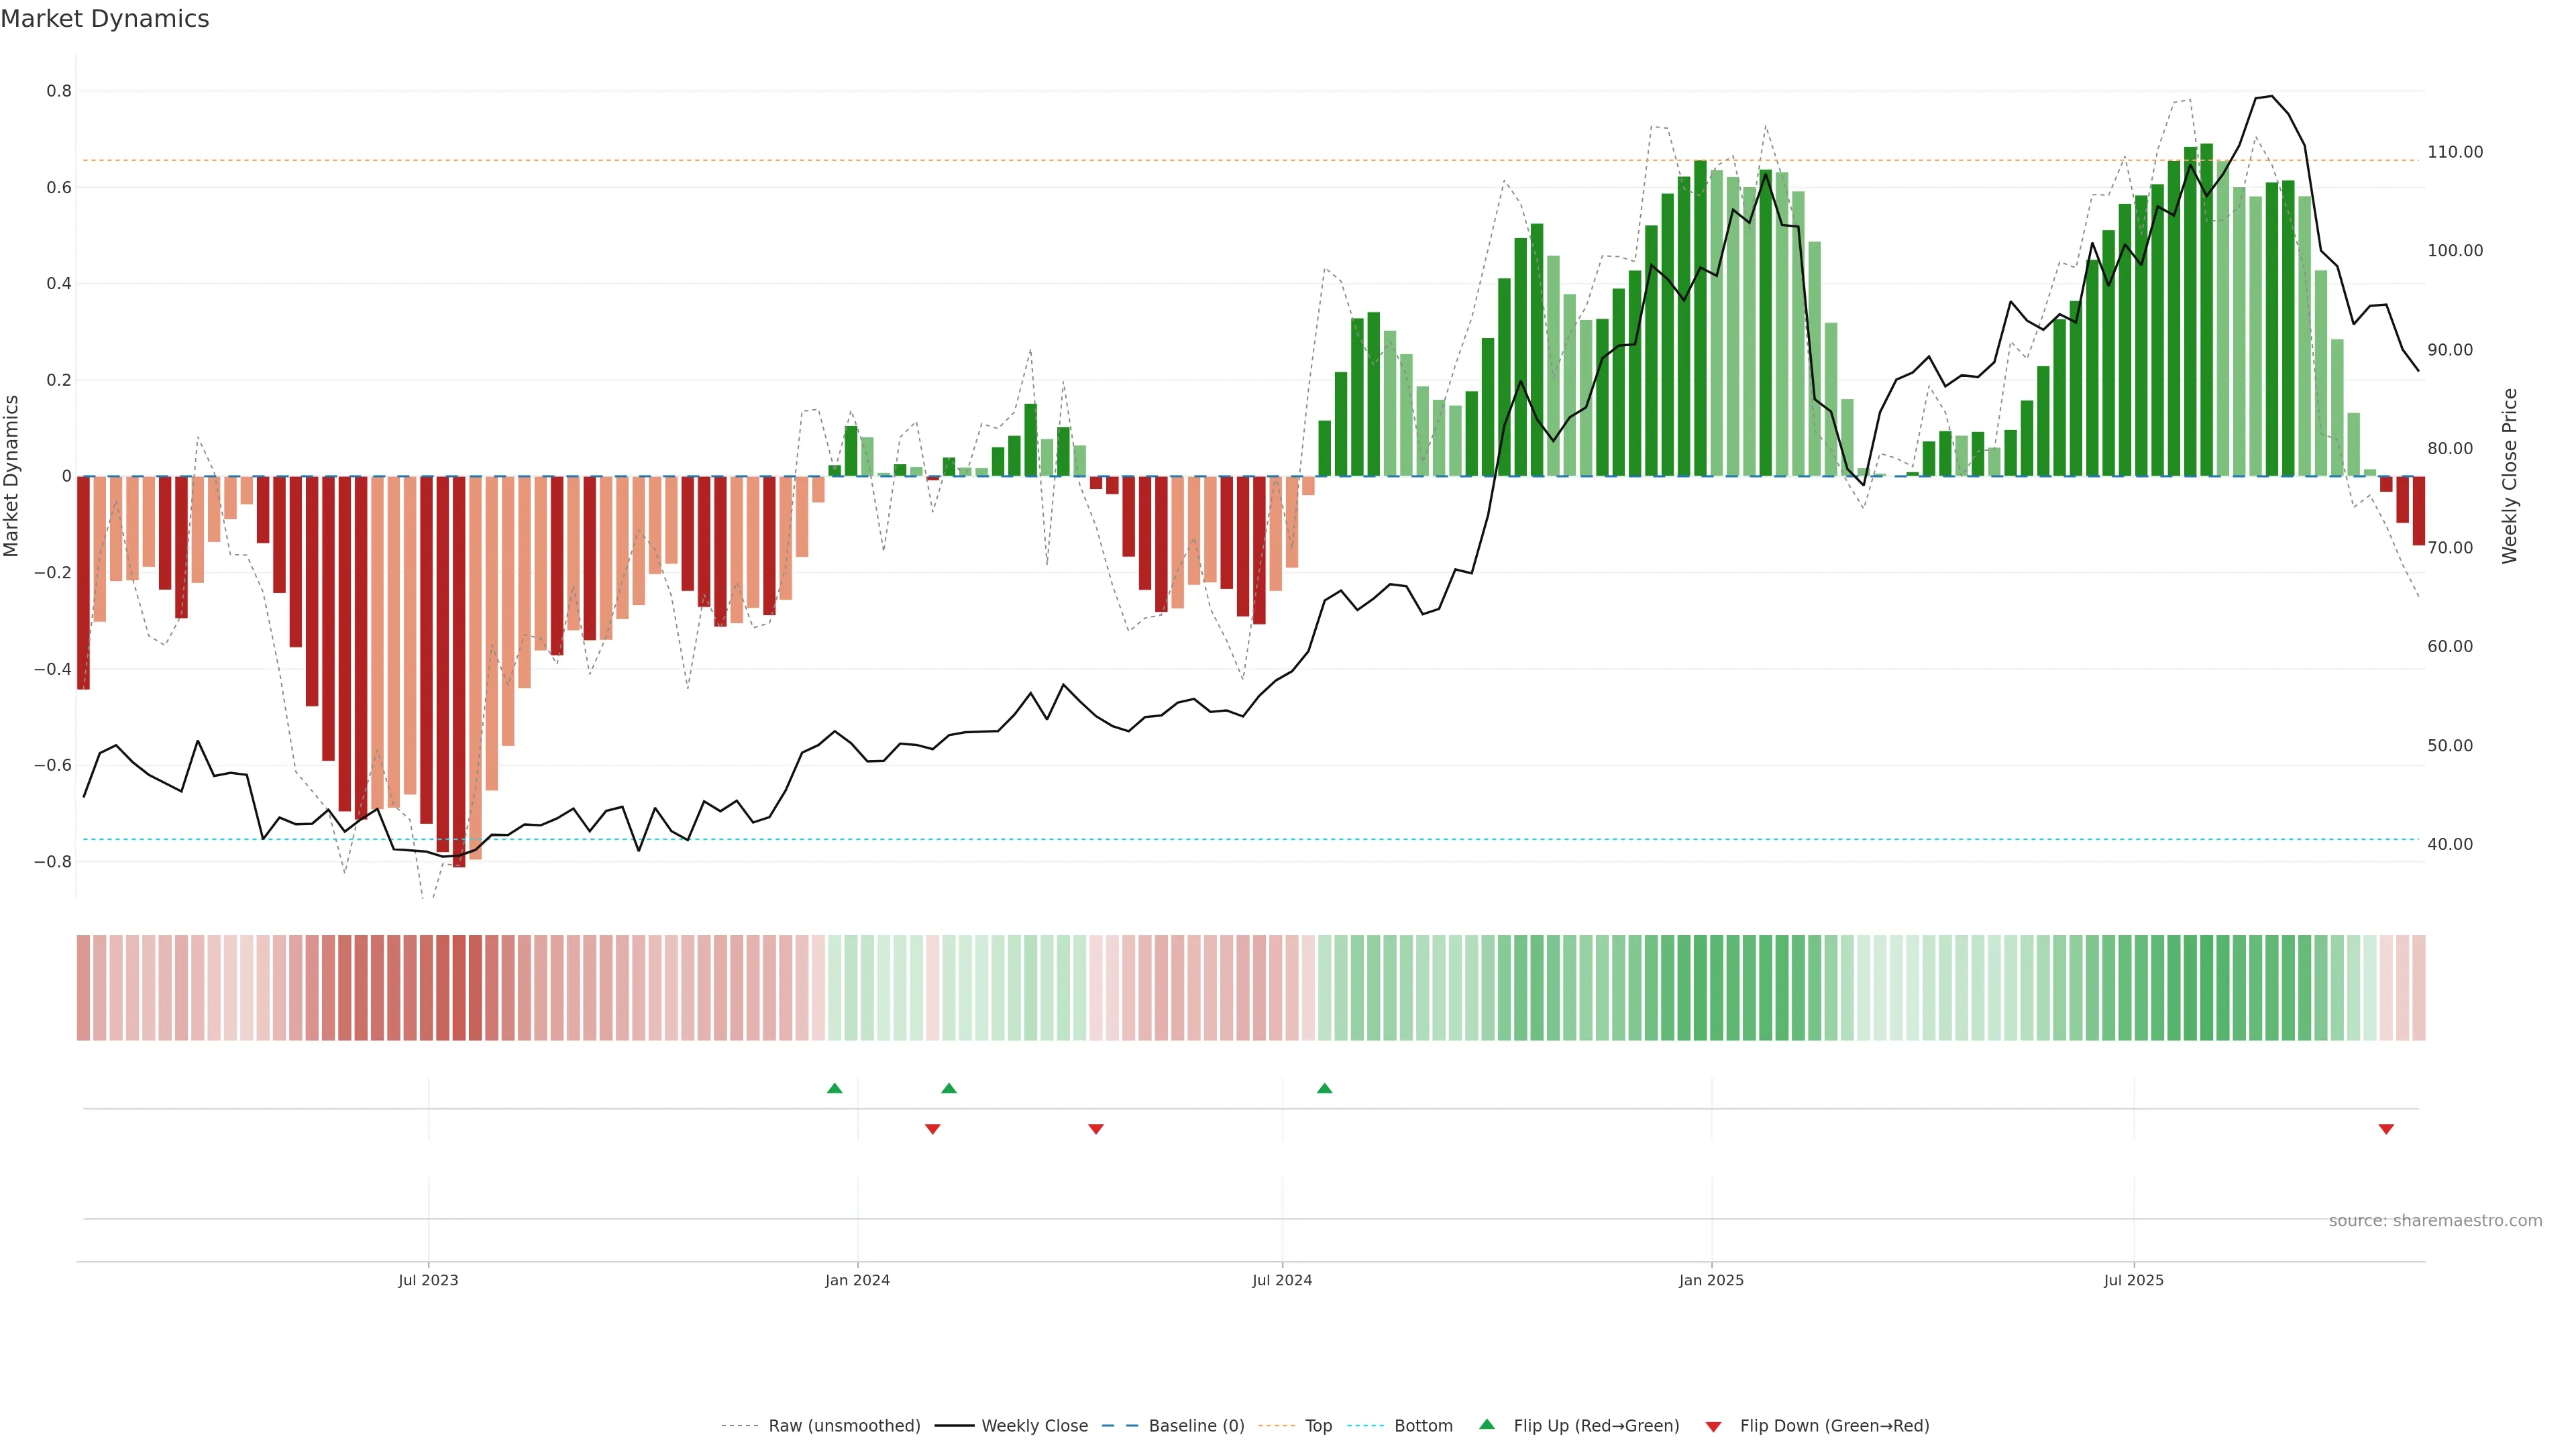Toggle the Baseline (0) legend entry

[x=1196, y=1425]
